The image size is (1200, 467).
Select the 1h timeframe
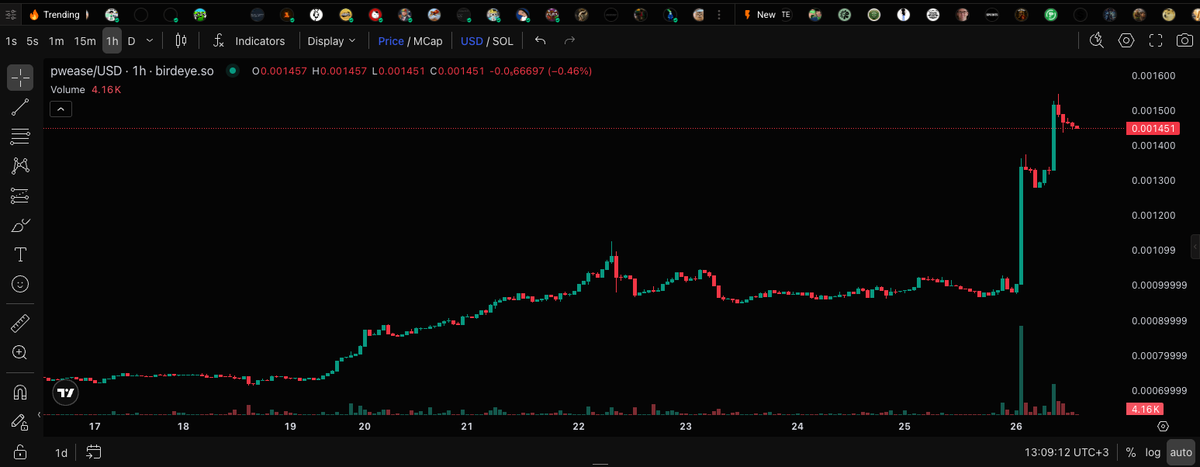[112, 41]
